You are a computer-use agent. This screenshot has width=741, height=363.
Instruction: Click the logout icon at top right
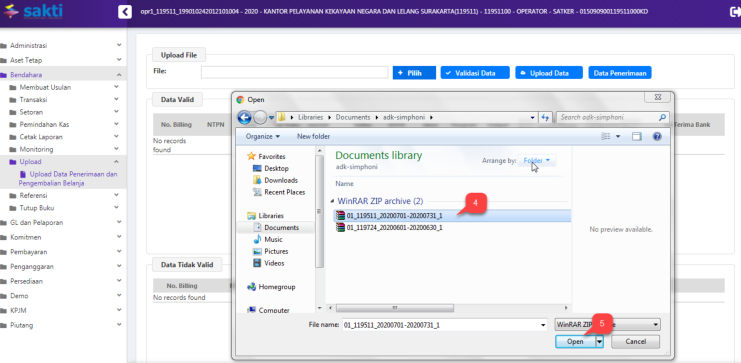pos(735,12)
